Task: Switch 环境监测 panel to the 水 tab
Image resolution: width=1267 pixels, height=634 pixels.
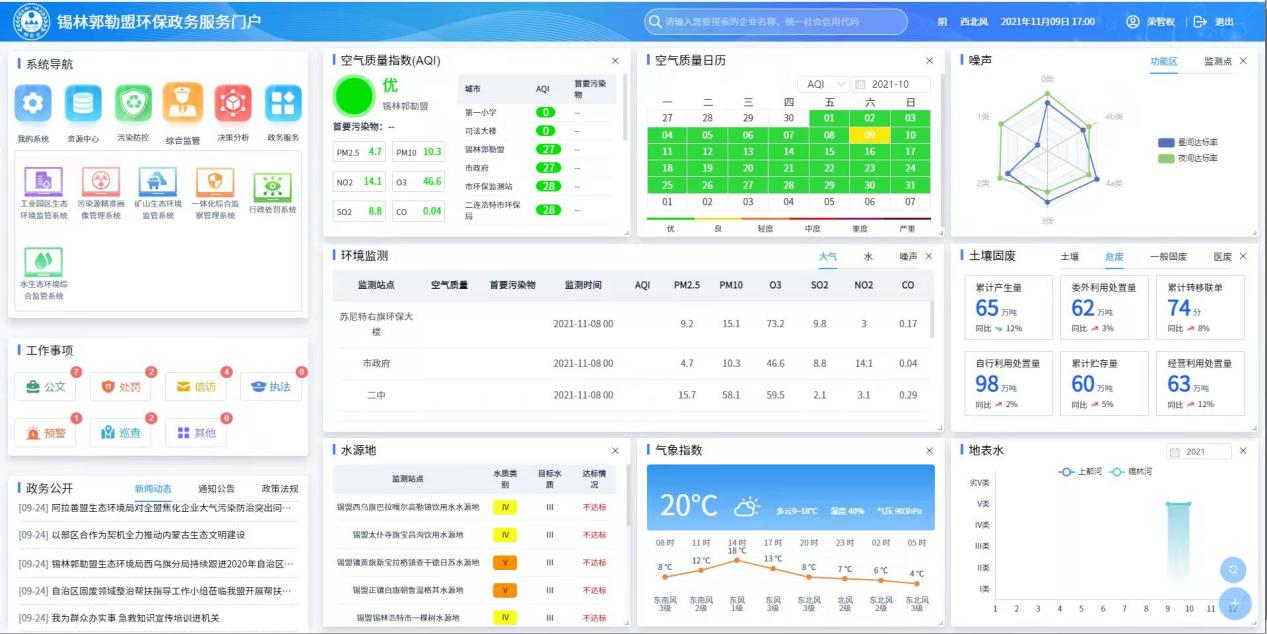Action: 868,257
